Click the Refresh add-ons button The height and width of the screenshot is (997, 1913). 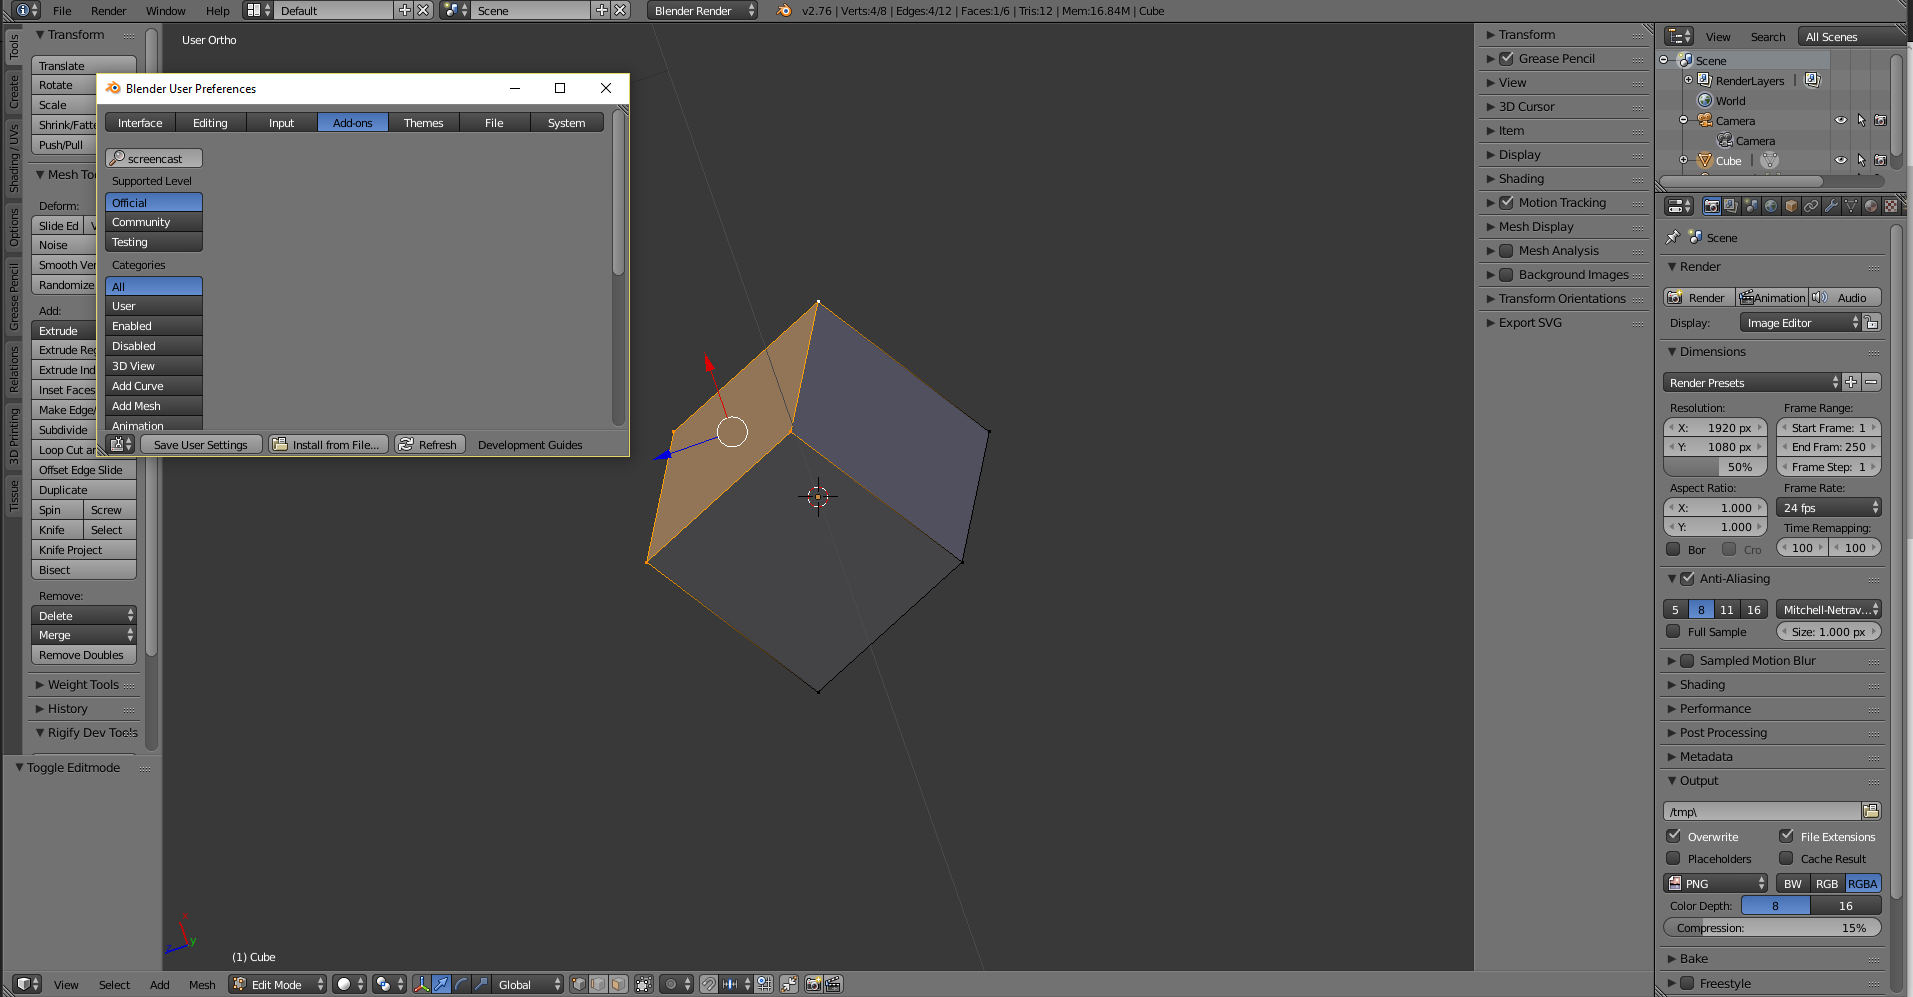coord(429,444)
